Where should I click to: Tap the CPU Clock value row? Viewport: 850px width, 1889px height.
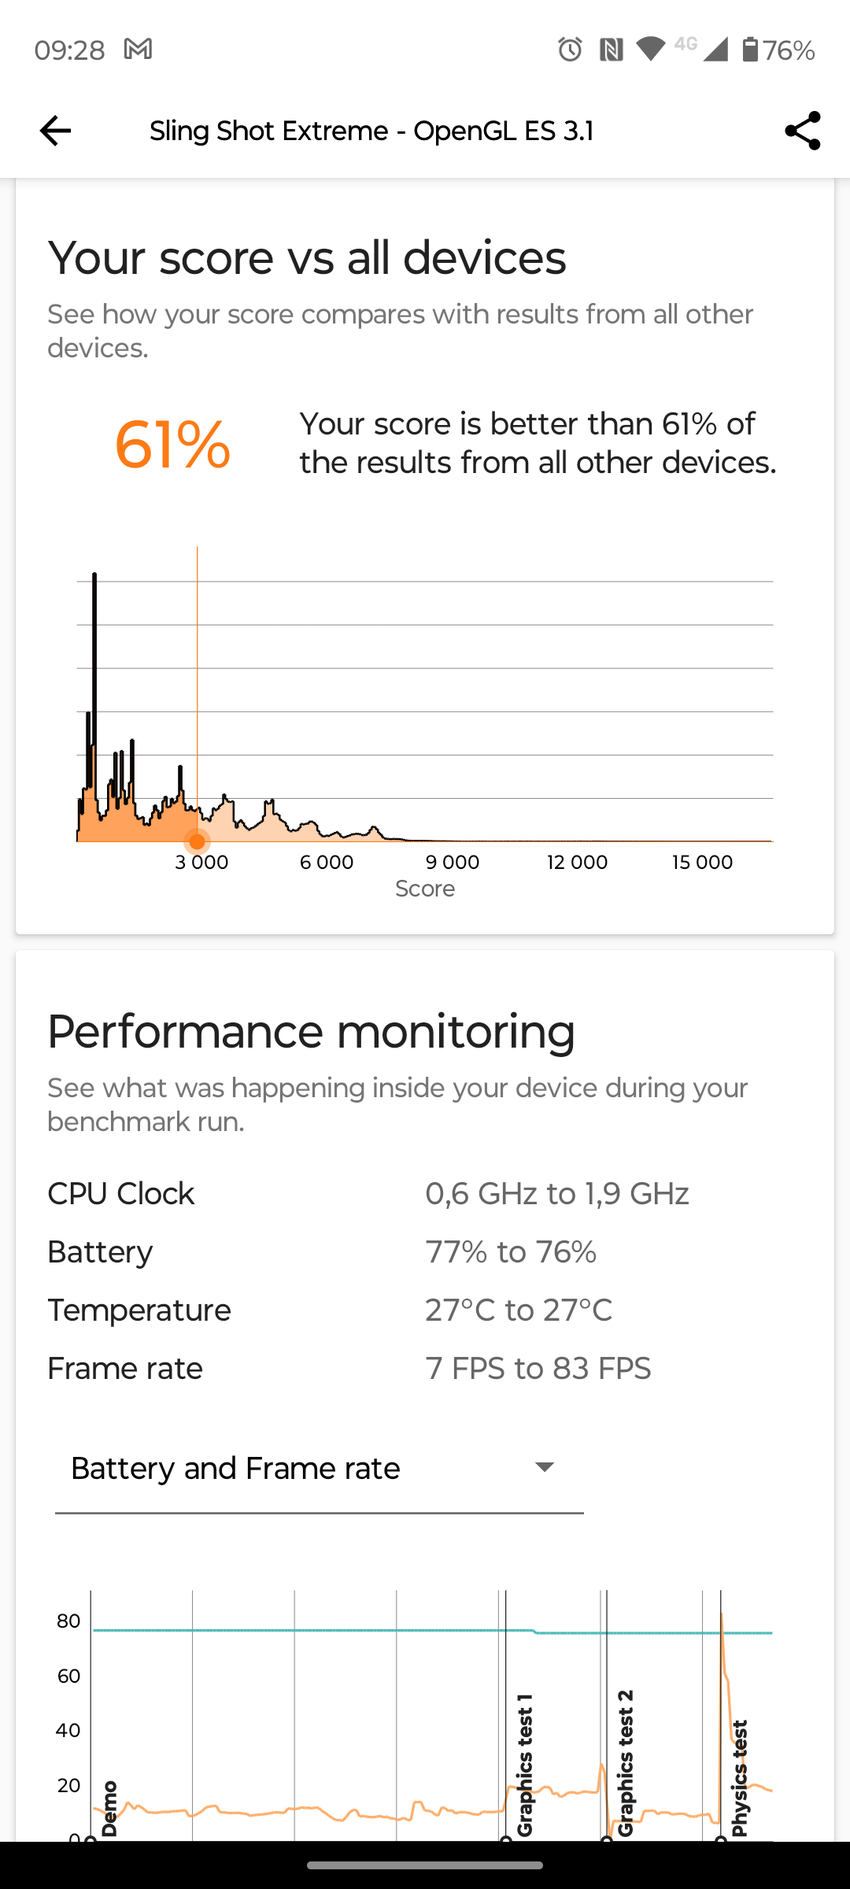556,1194
